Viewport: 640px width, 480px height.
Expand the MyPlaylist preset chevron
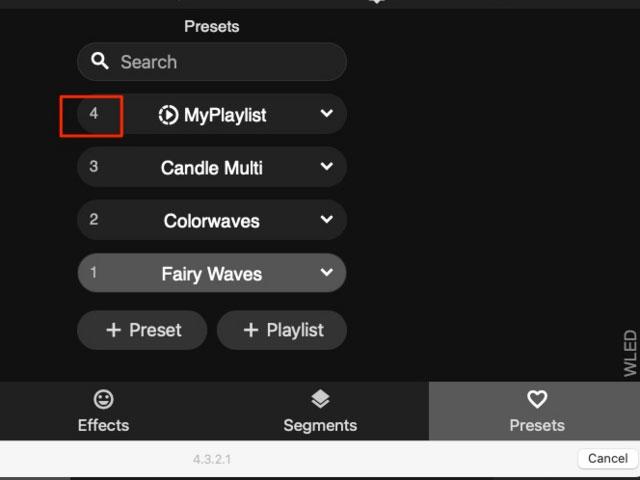click(326, 114)
